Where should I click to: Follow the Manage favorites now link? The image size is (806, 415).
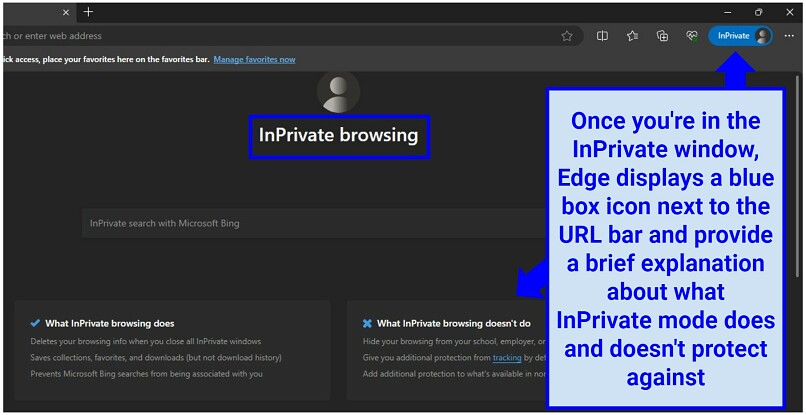254,60
